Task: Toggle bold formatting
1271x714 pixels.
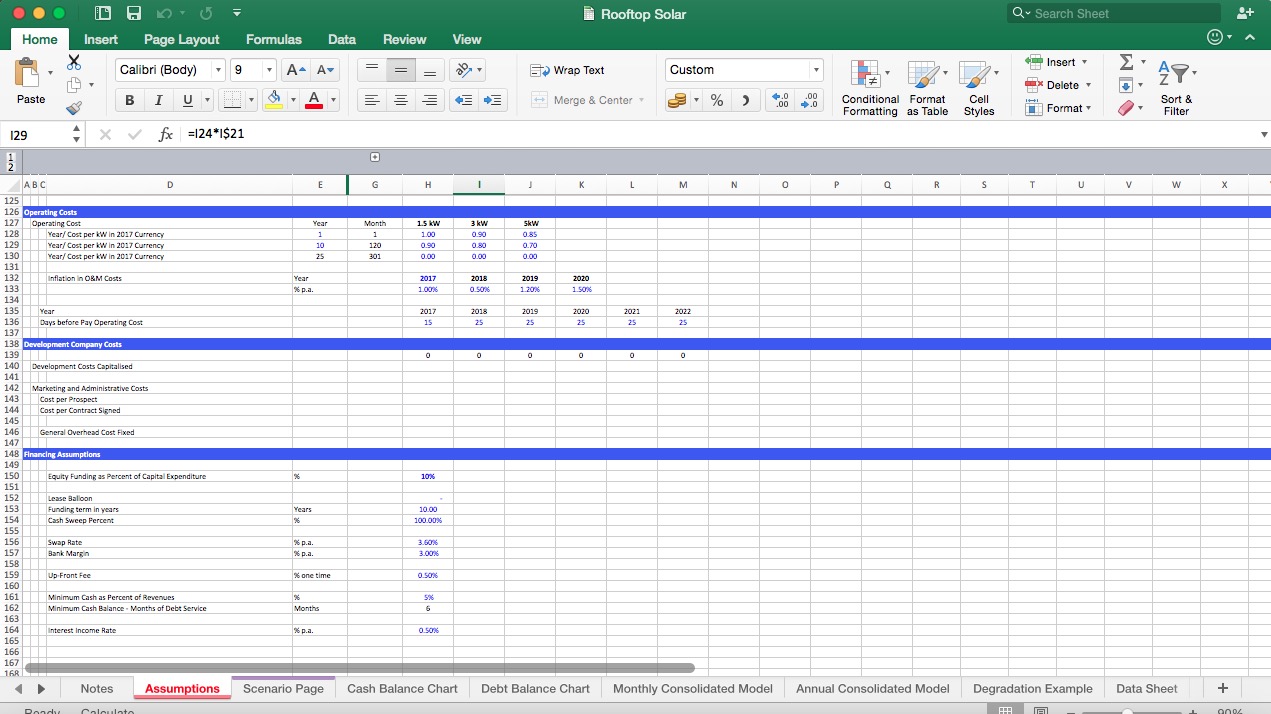Action: 129,101
